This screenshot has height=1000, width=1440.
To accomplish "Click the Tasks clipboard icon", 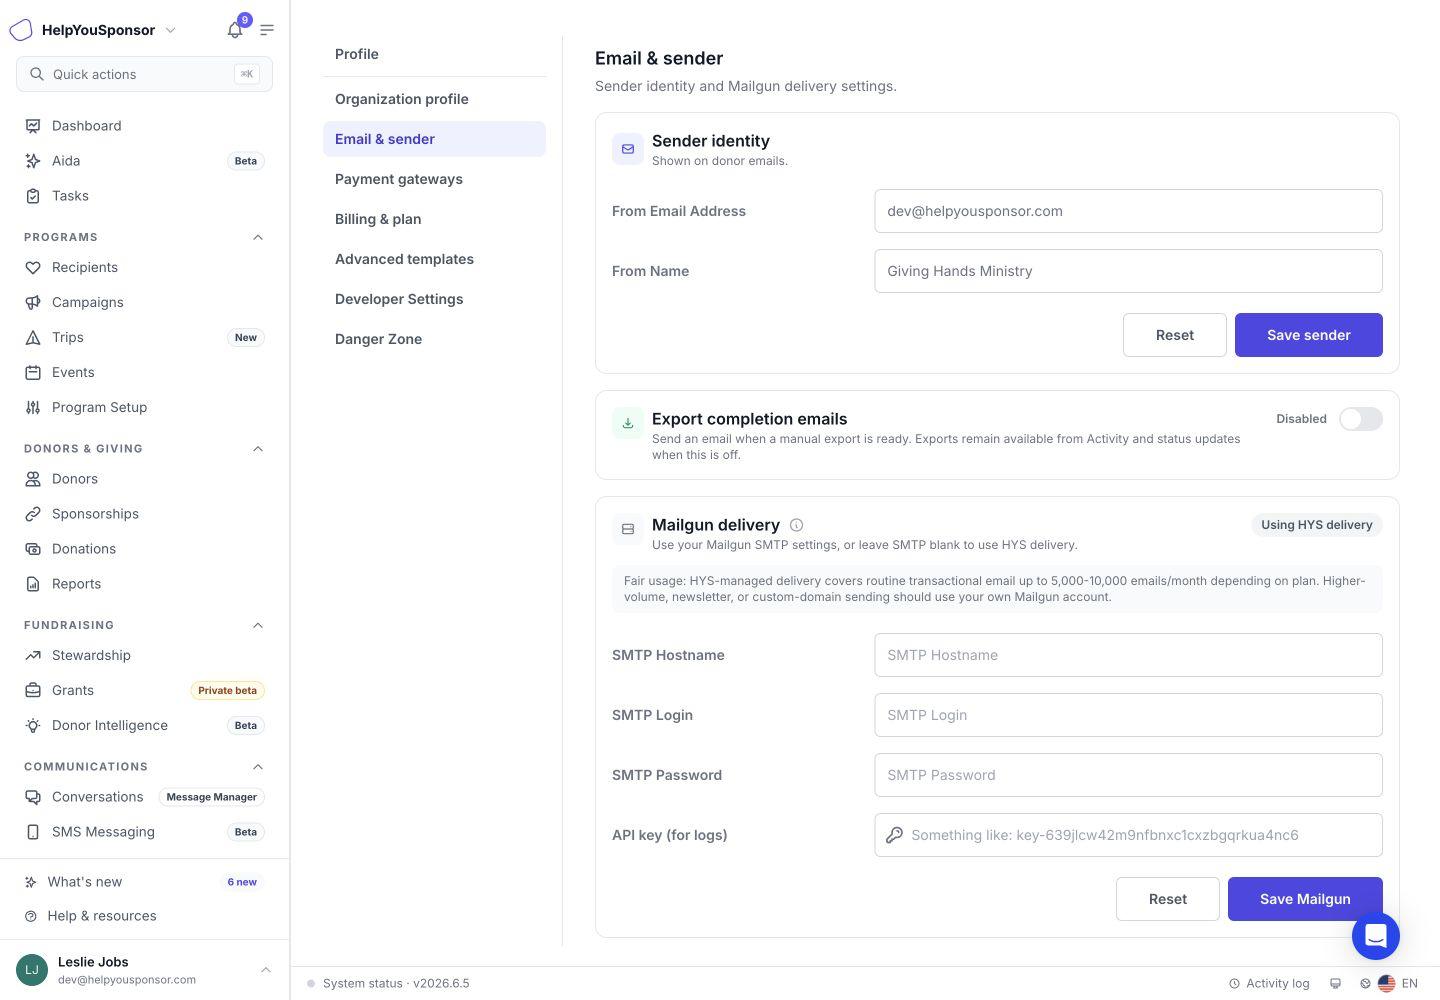I will 33,196.
